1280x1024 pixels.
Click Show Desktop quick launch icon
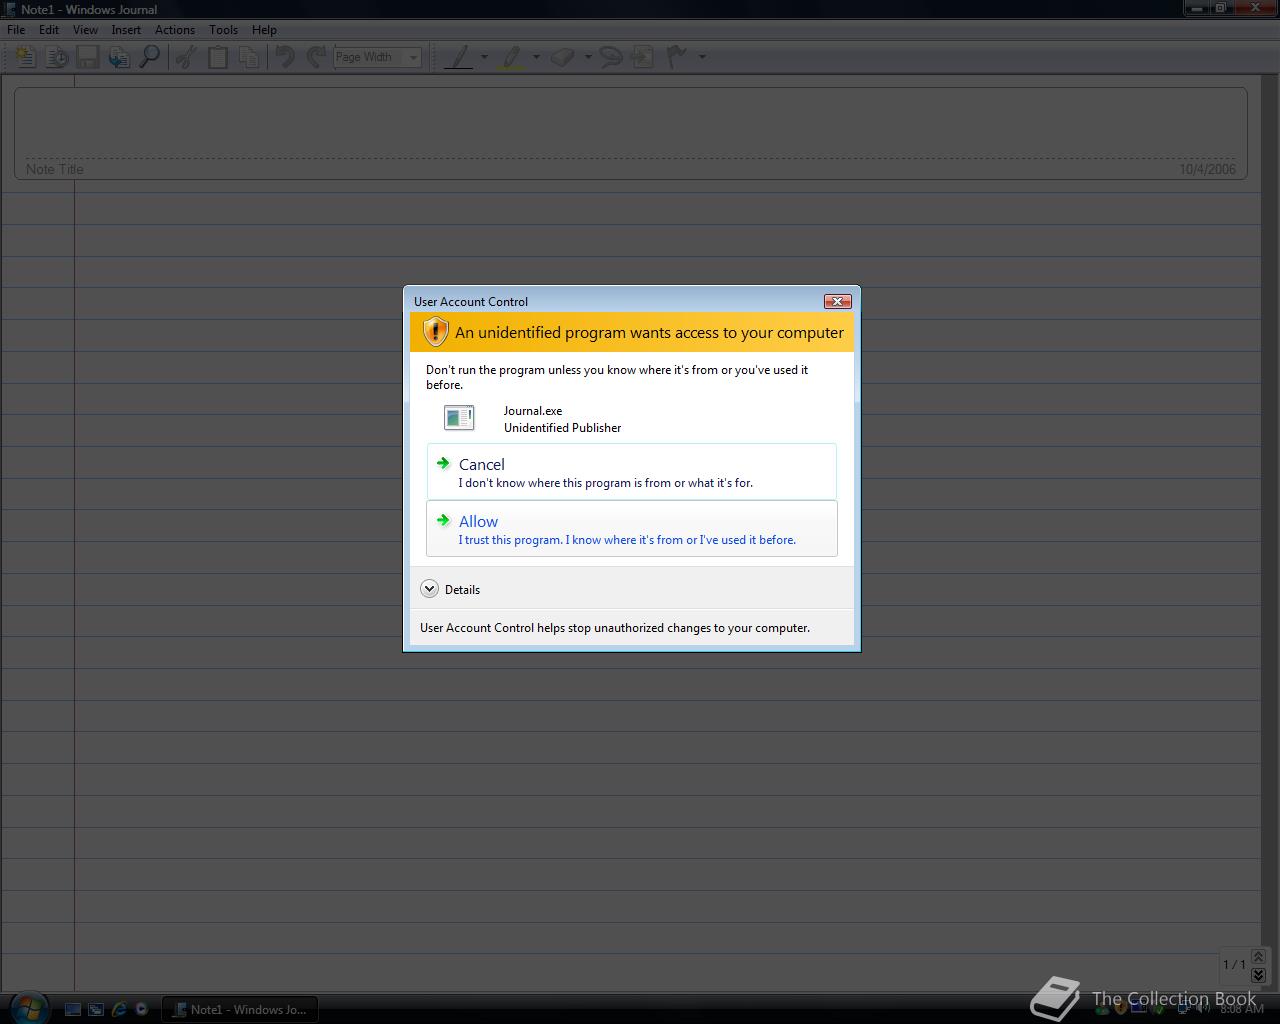click(73, 1010)
